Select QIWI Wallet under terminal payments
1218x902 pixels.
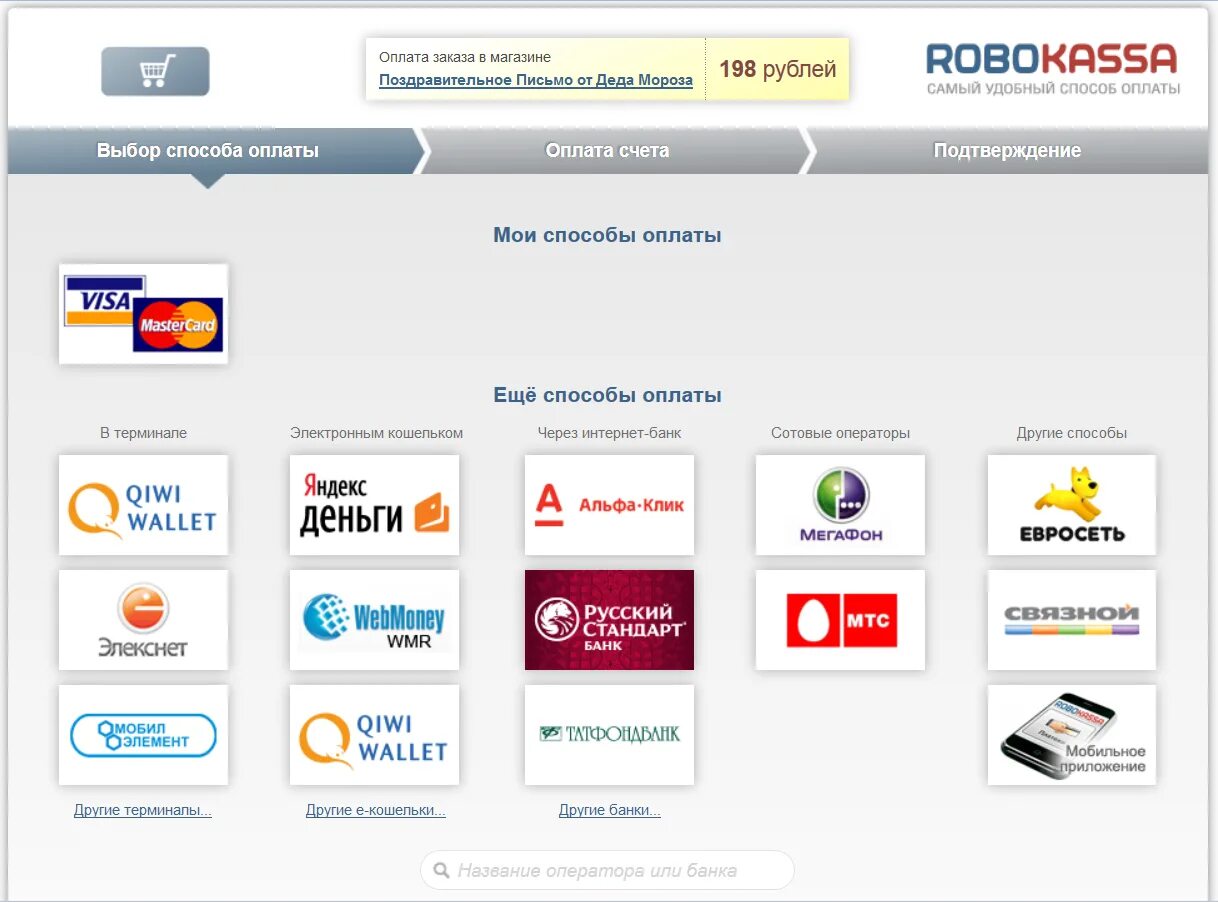click(143, 505)
